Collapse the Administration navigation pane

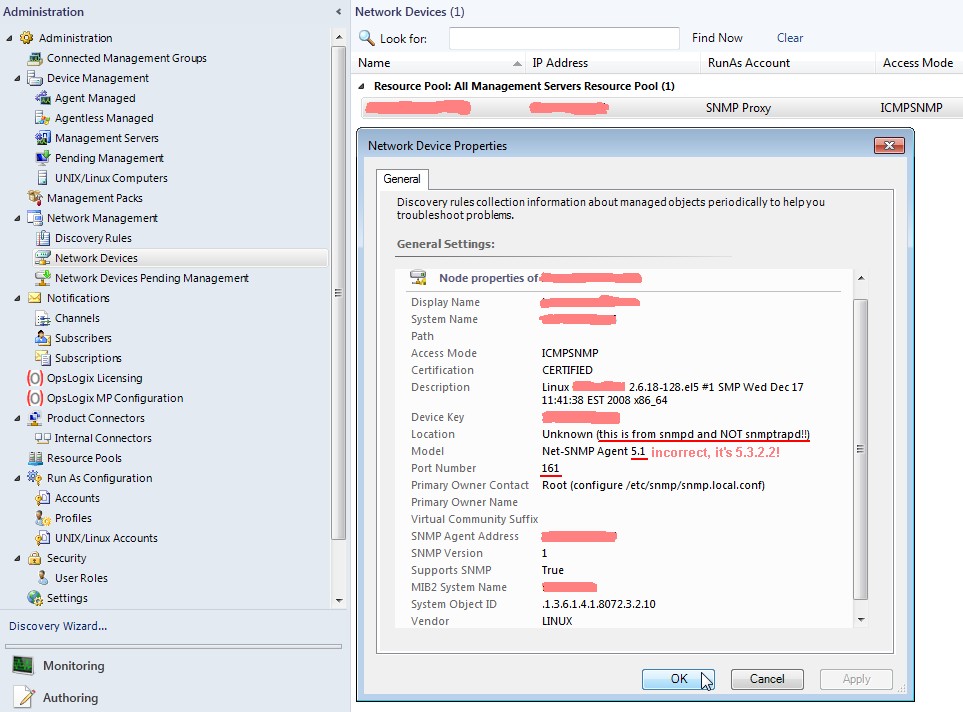pos(338,12)
